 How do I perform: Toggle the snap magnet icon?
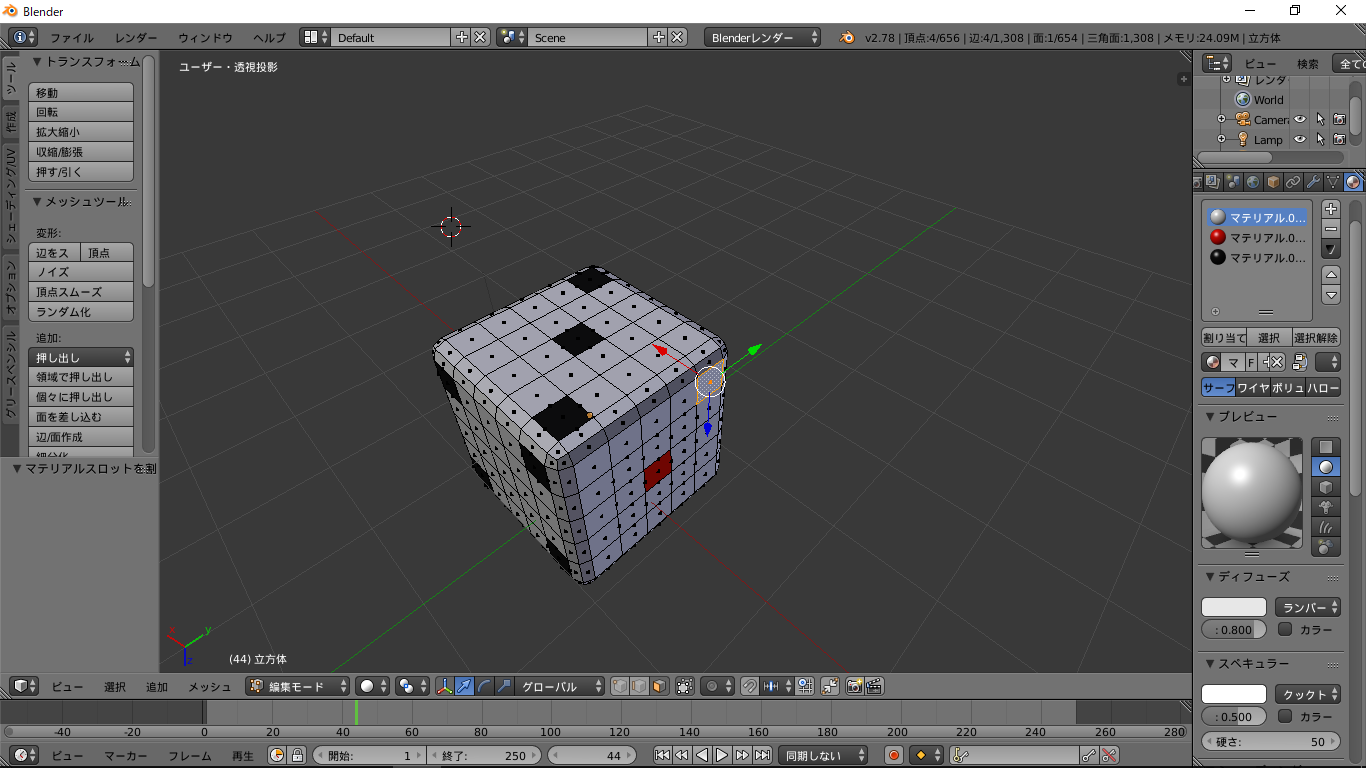point(749,687)
